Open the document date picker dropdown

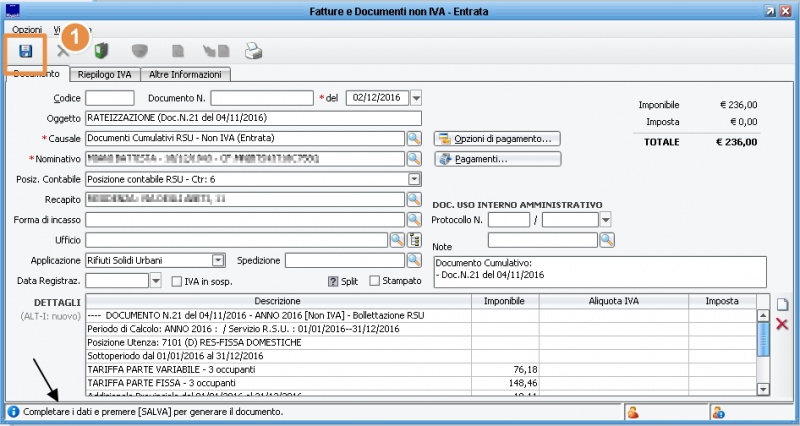pos(416,97)
